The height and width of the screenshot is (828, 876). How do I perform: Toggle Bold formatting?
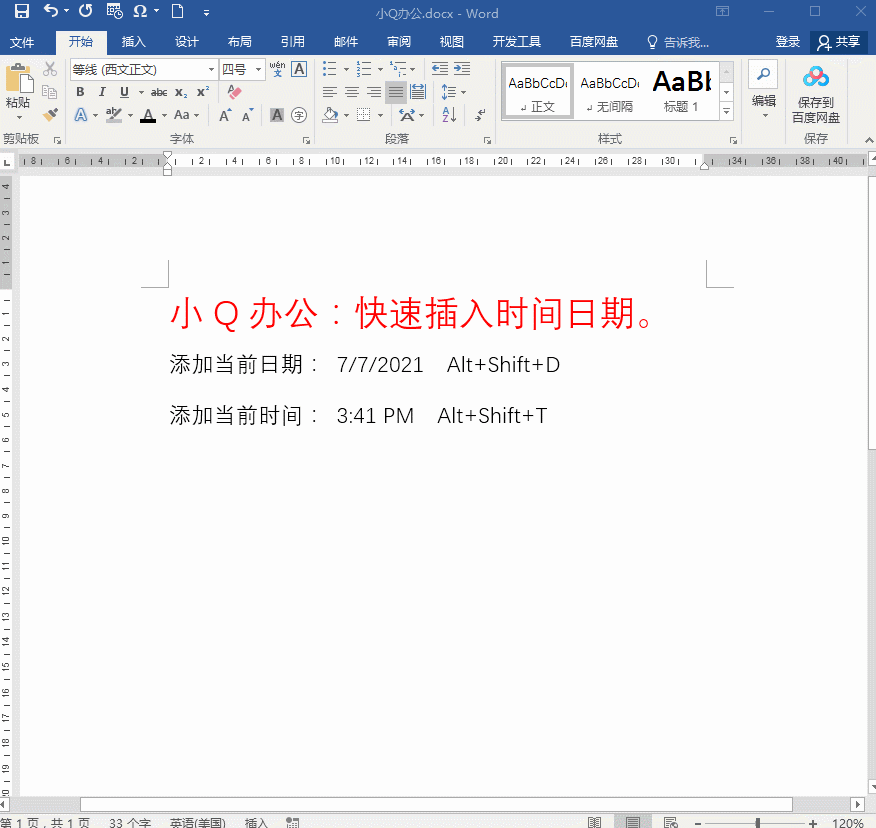coord(80,92)
